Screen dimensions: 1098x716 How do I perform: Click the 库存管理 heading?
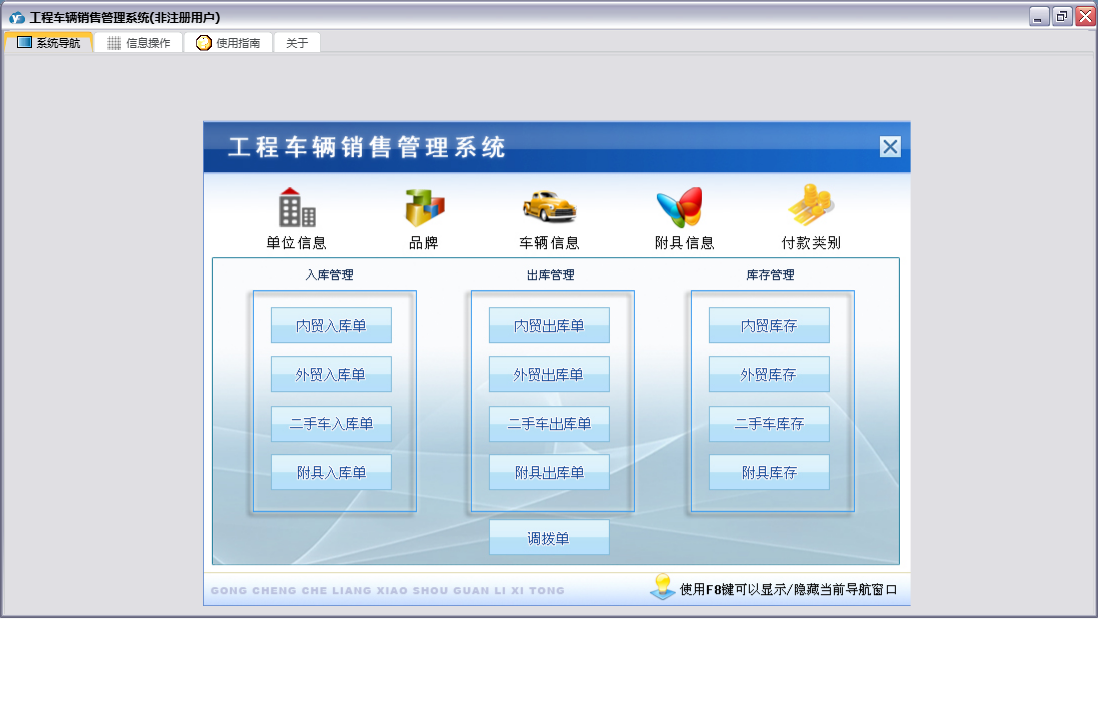(770, 275)
